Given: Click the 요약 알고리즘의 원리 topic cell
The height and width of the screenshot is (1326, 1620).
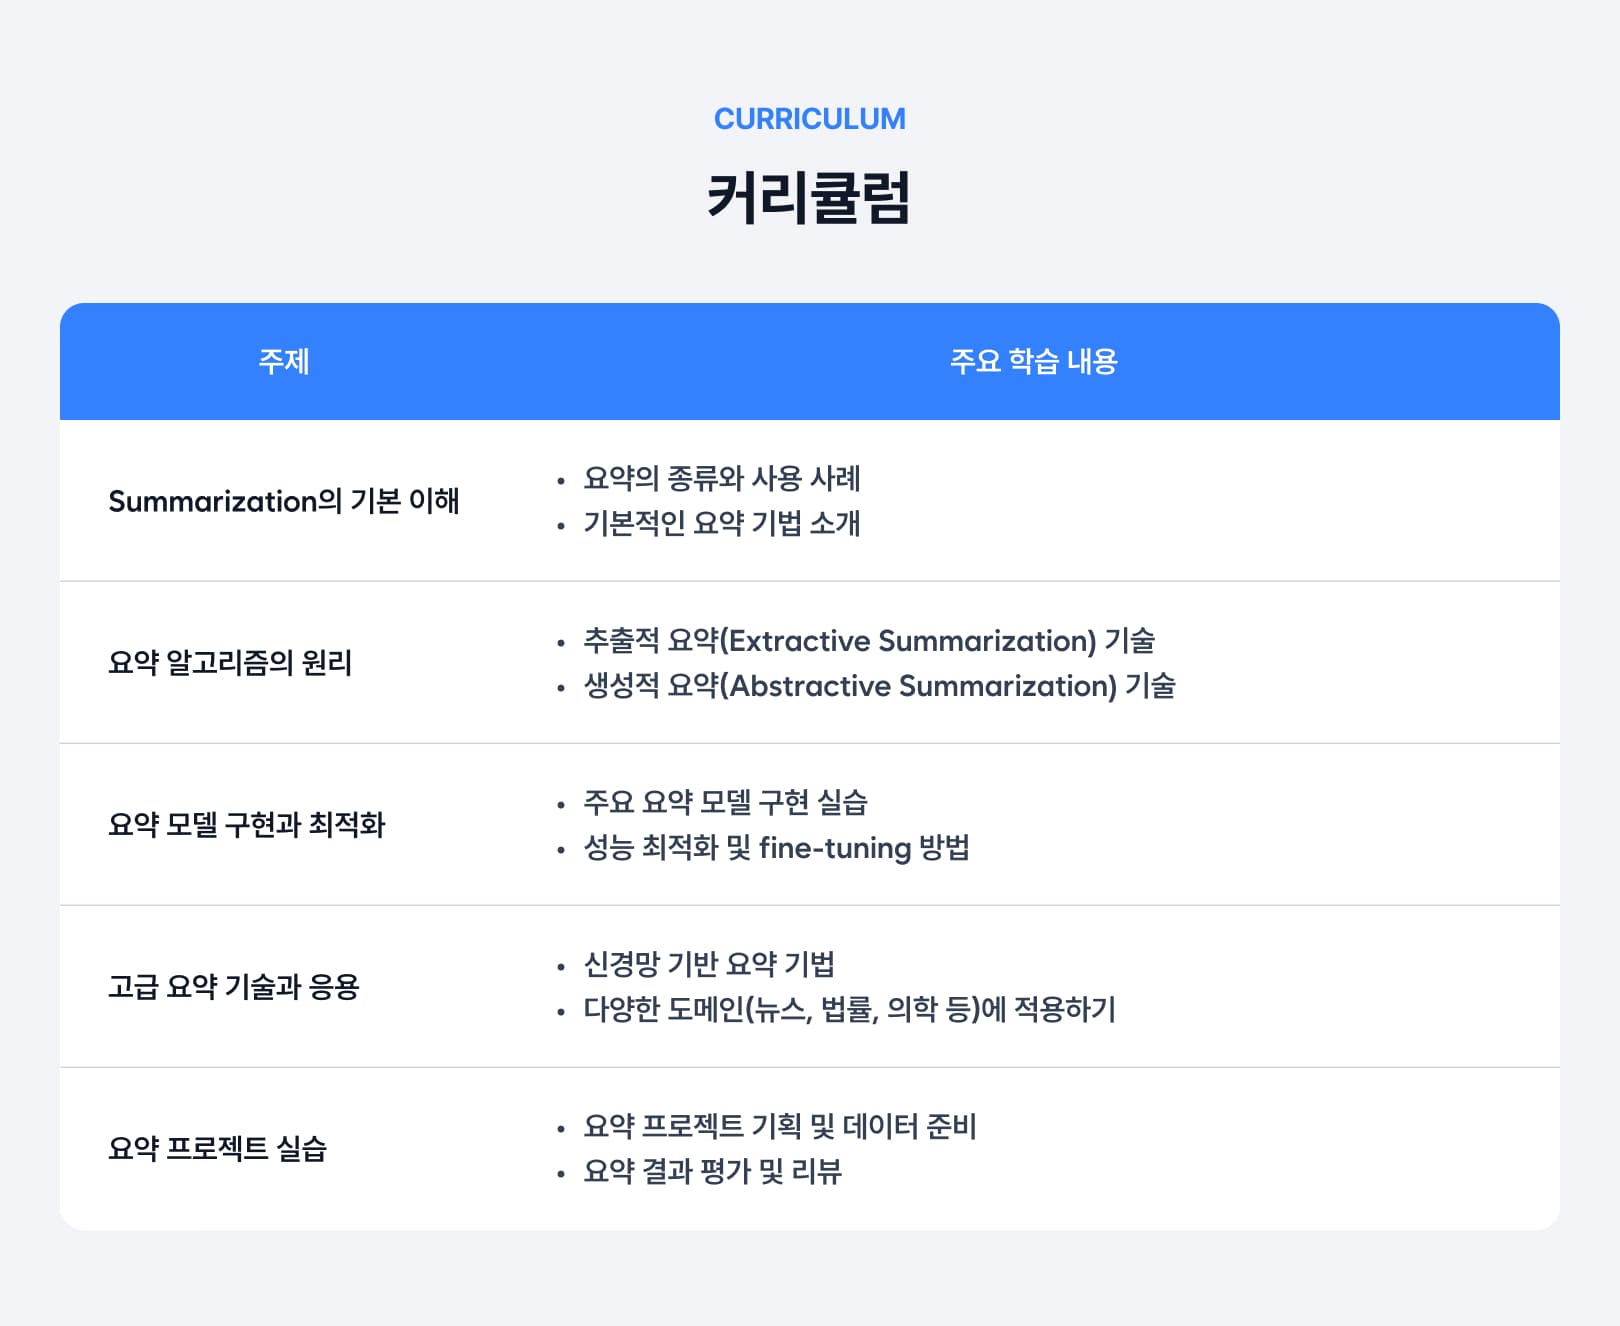Looking at the screenshot, I should [230, 662].
